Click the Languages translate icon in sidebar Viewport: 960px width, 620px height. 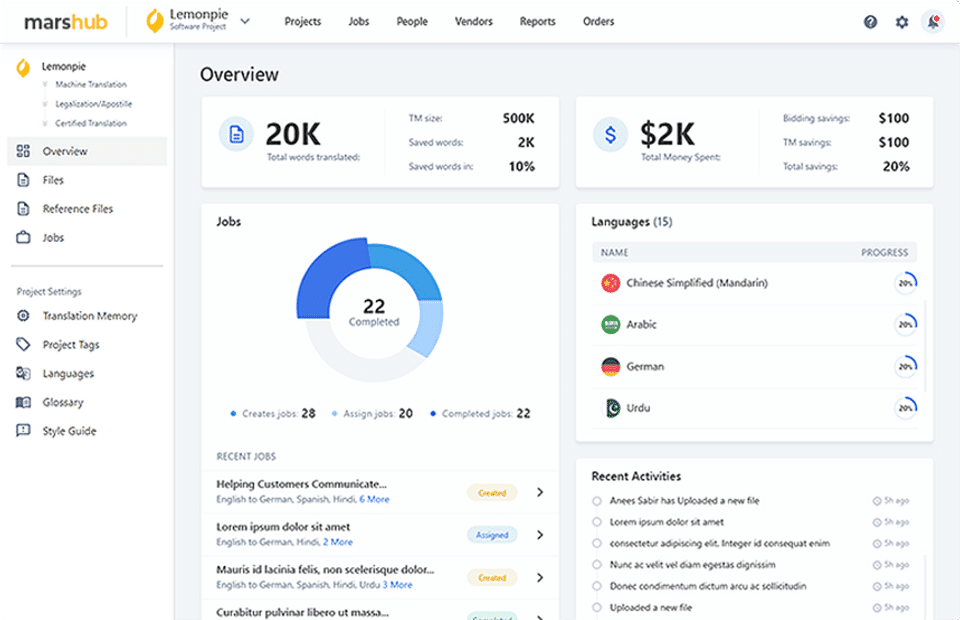click(x=23, y=373)
